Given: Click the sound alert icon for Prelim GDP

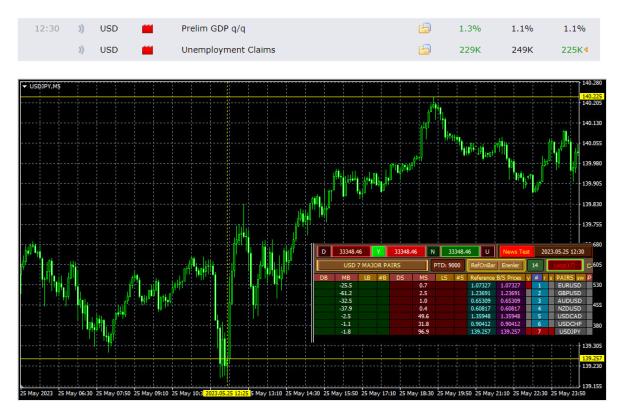Looking at the screenshot, I should coord(81,29).
